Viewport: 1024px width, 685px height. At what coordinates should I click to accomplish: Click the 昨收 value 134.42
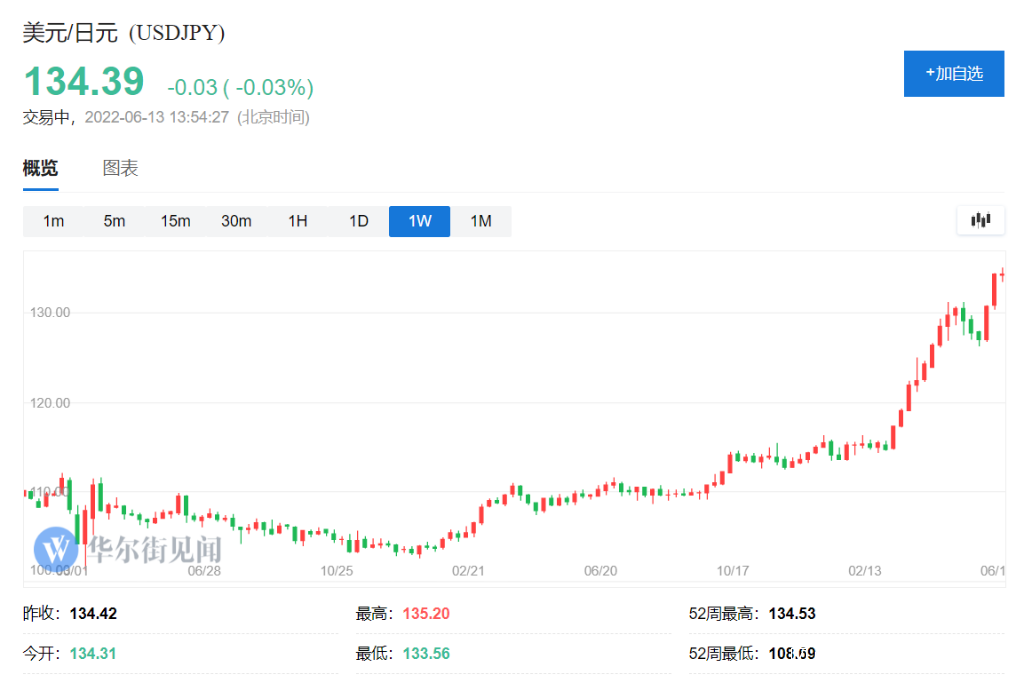click(93, 614)
